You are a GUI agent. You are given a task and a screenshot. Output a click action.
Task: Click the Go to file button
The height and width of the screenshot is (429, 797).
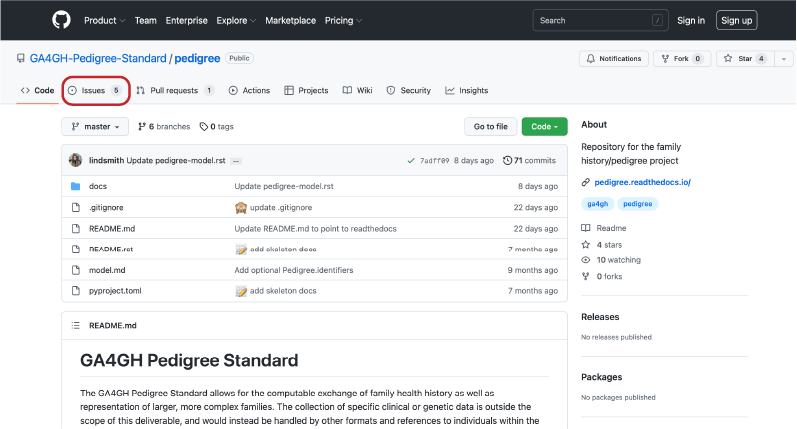coord(490,126)
